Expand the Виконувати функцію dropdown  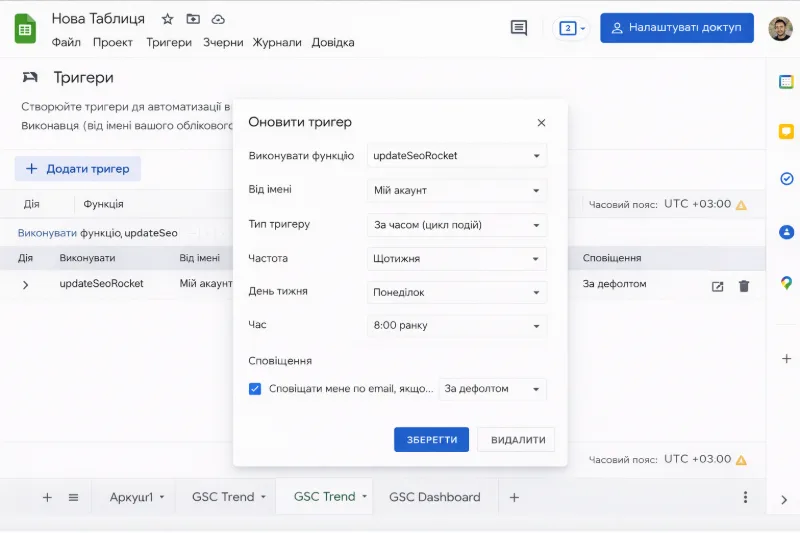click(x=457, y=156)
